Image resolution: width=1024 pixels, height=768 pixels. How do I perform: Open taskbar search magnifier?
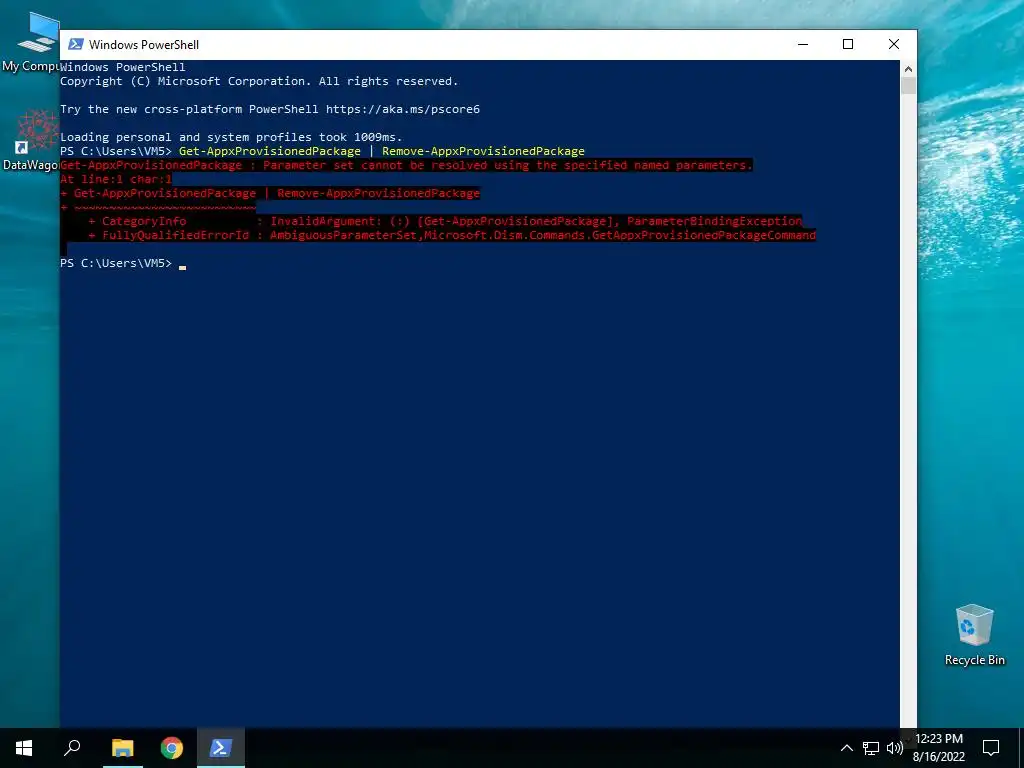click(x=72, y=748)
